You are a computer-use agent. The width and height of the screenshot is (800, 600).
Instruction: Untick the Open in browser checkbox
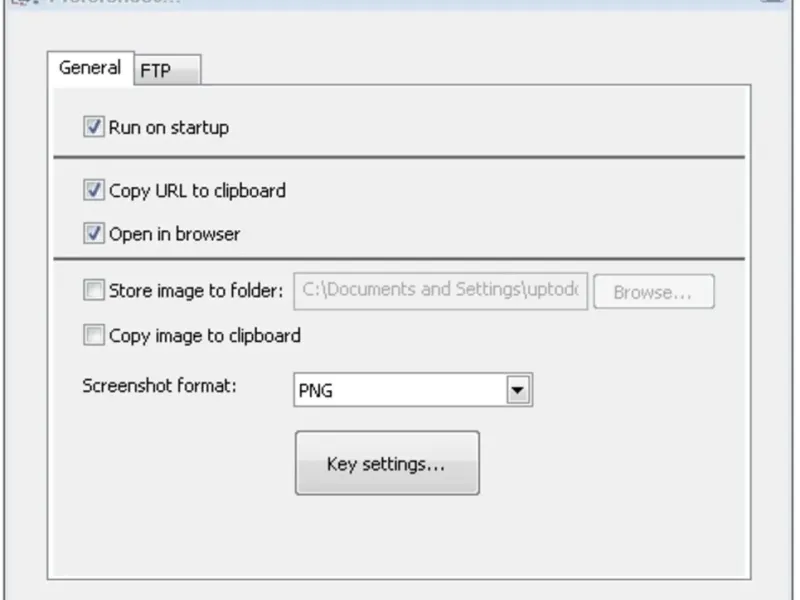point(94,234)
